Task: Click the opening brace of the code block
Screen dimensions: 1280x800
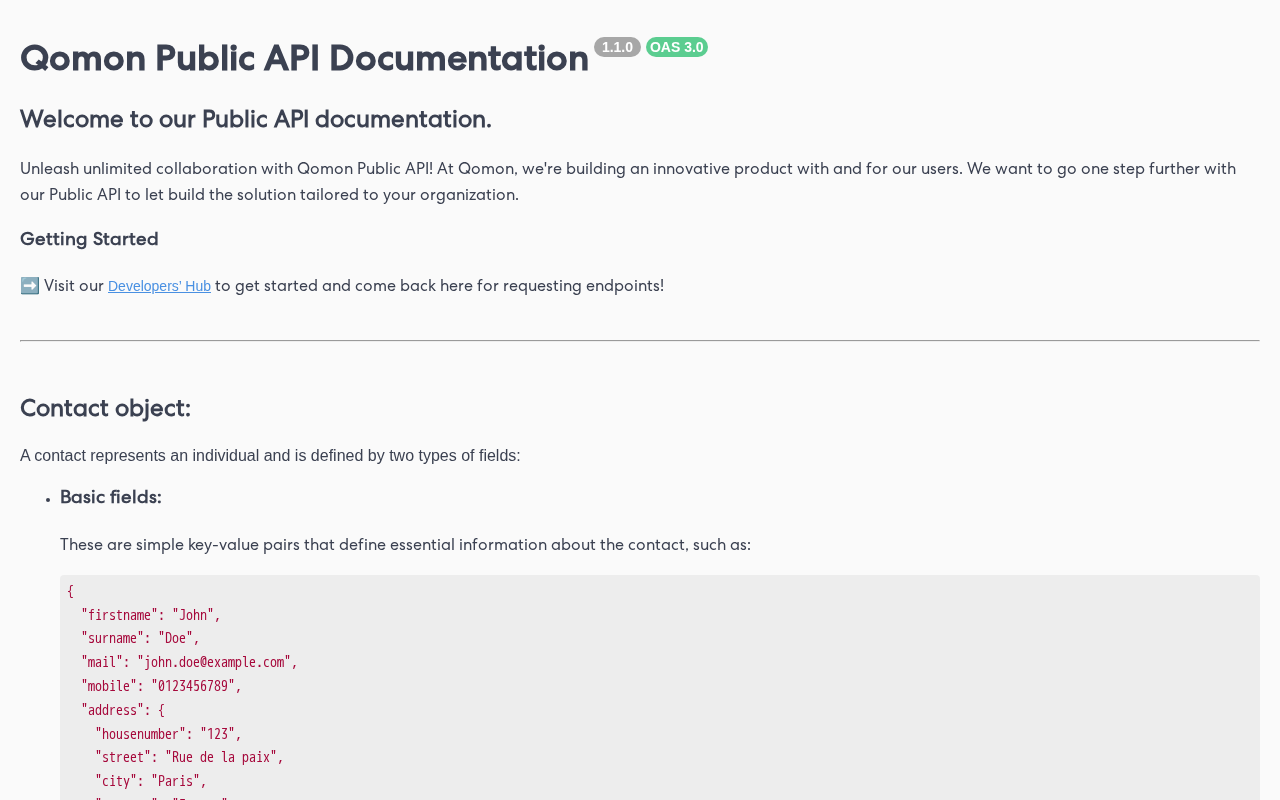Action: click(x=70, y=591)
